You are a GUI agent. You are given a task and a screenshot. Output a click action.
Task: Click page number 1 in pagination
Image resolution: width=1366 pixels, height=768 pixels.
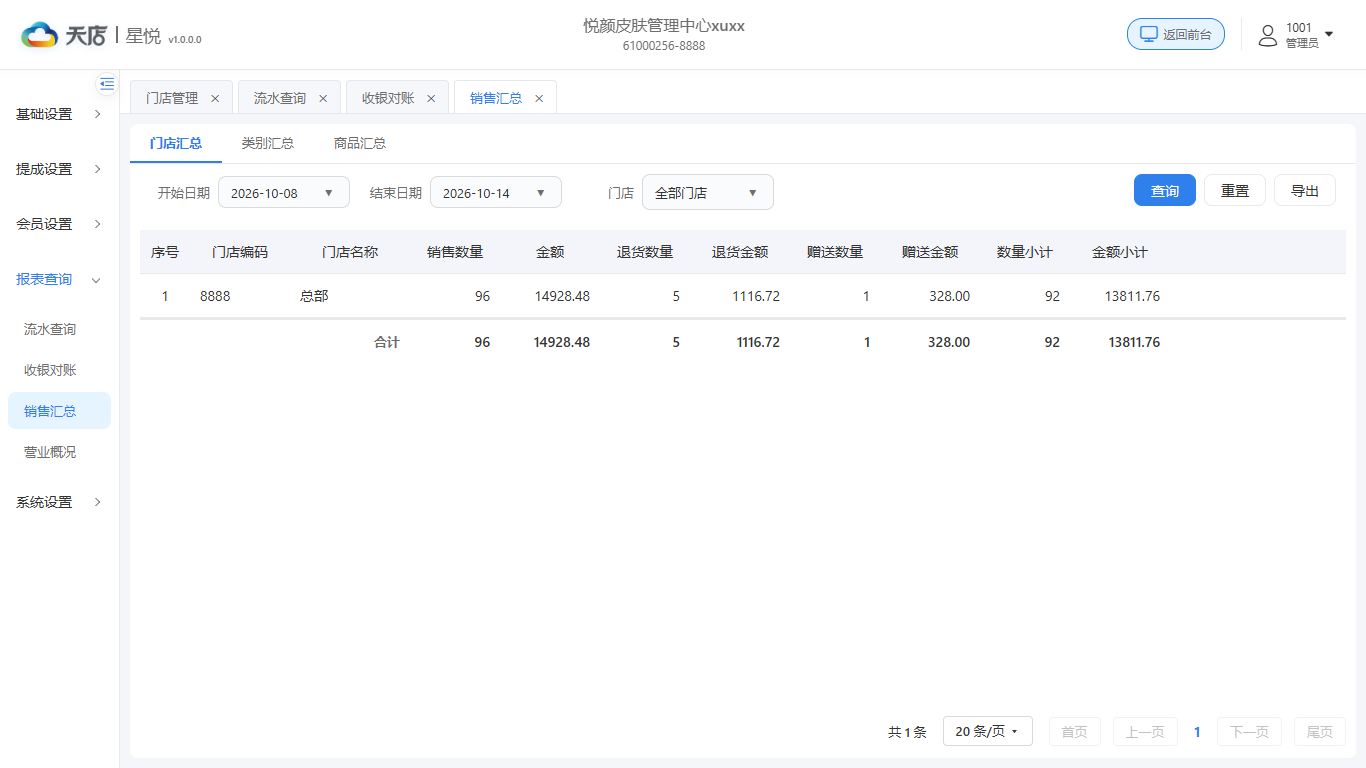1197,732
